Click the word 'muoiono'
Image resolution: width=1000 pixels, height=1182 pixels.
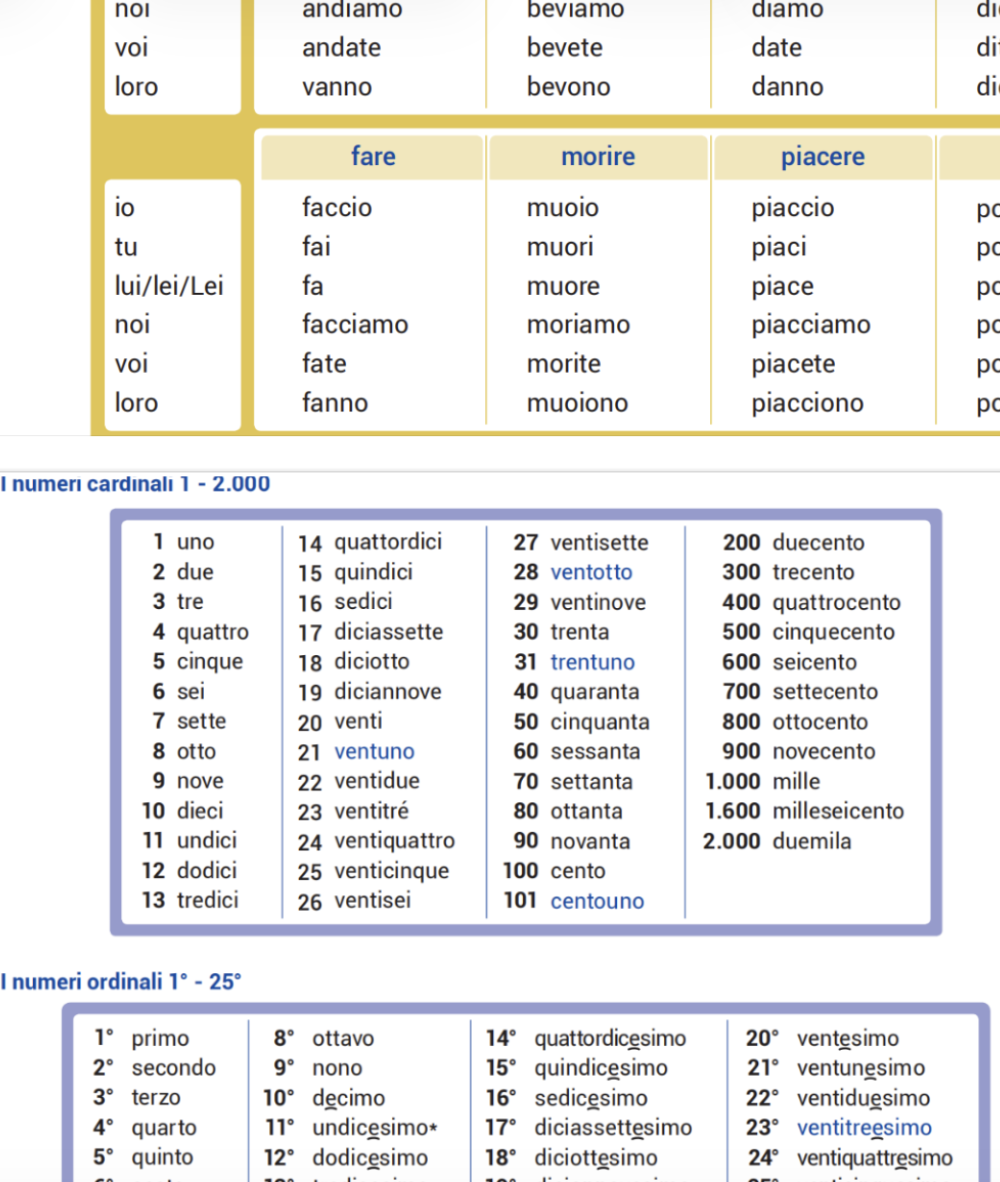[577, 403]
